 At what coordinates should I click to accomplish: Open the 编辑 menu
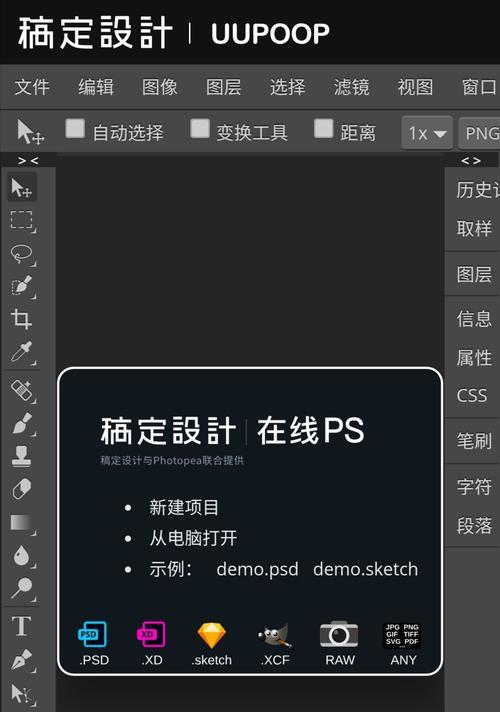click(x=96, y=87)
